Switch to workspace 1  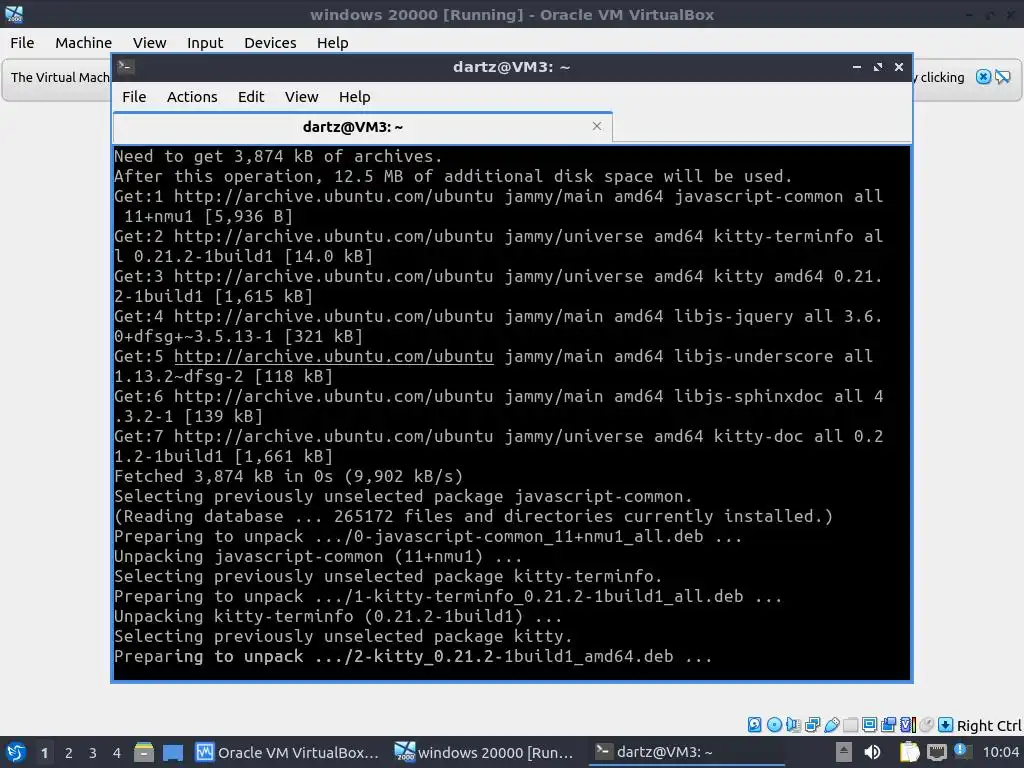[44, 753]
